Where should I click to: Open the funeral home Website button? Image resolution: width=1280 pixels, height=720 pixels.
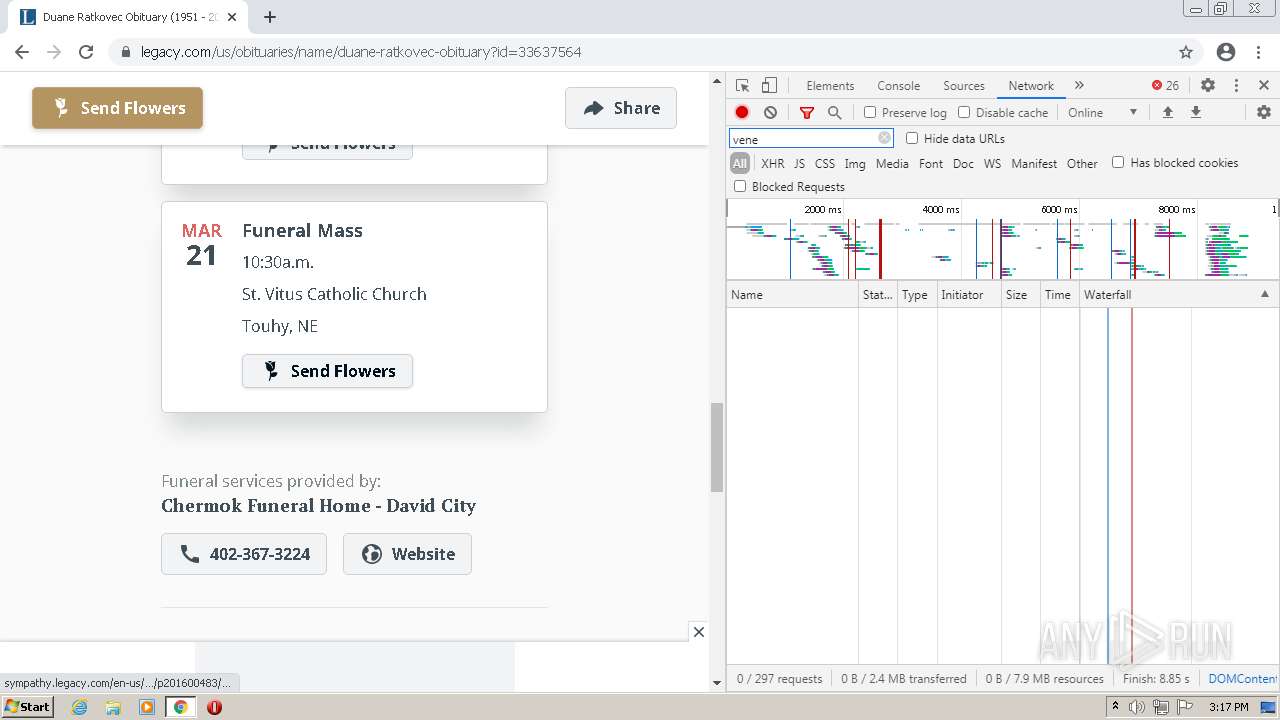(407, 554)
